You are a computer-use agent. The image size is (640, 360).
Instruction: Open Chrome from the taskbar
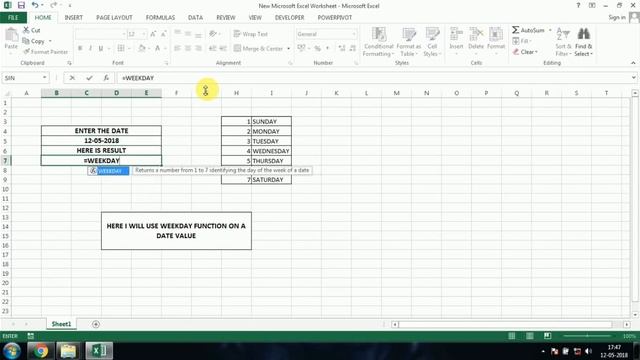[x=40, y=351]
